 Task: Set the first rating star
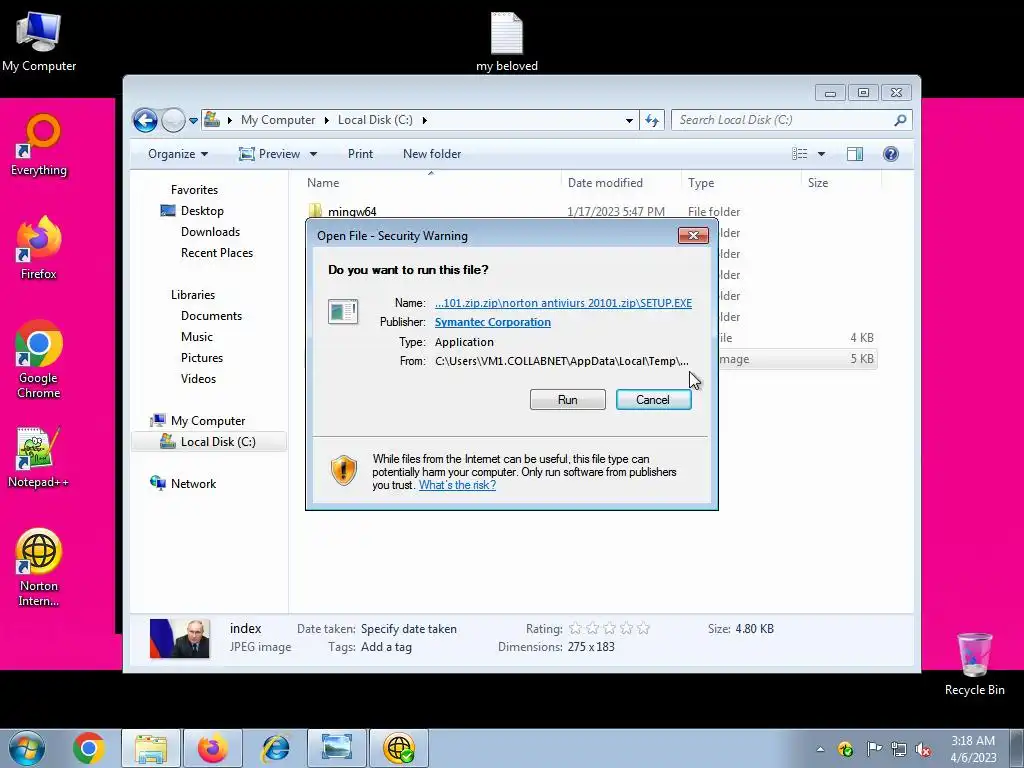575,628
